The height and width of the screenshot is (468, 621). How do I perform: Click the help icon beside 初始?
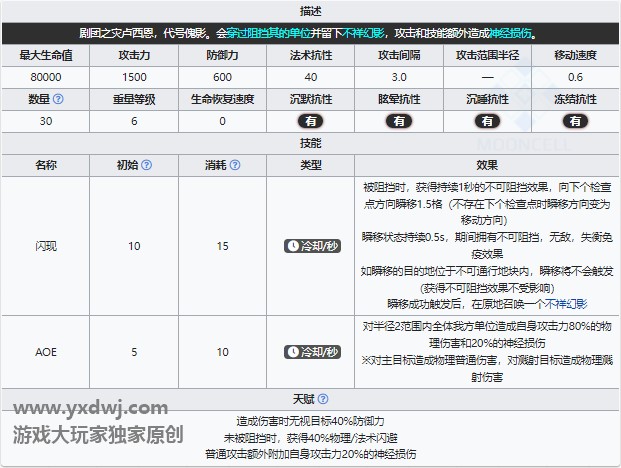coord(147,165)
